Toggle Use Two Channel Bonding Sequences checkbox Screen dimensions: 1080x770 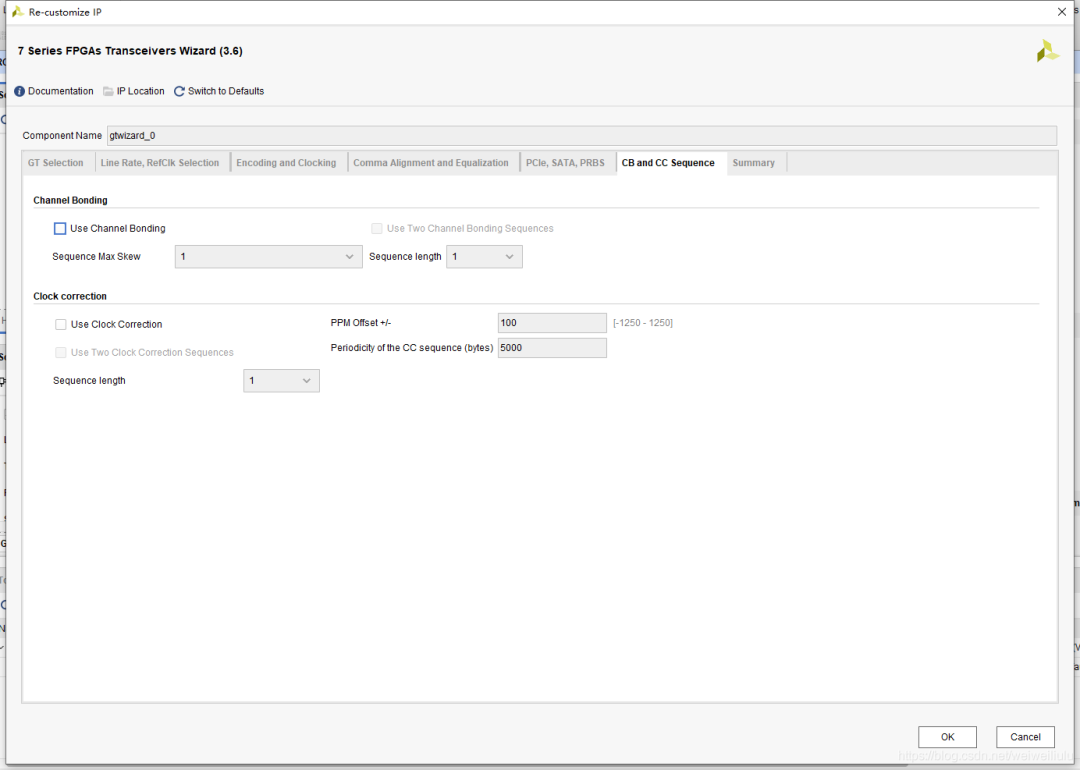(x=377, y=229)
